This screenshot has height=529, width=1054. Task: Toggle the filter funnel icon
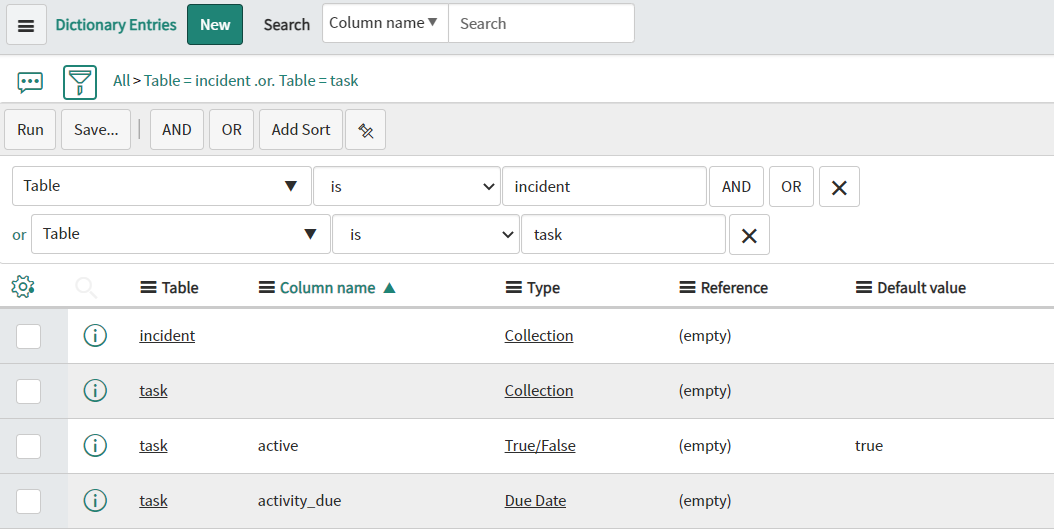[80, 82]
